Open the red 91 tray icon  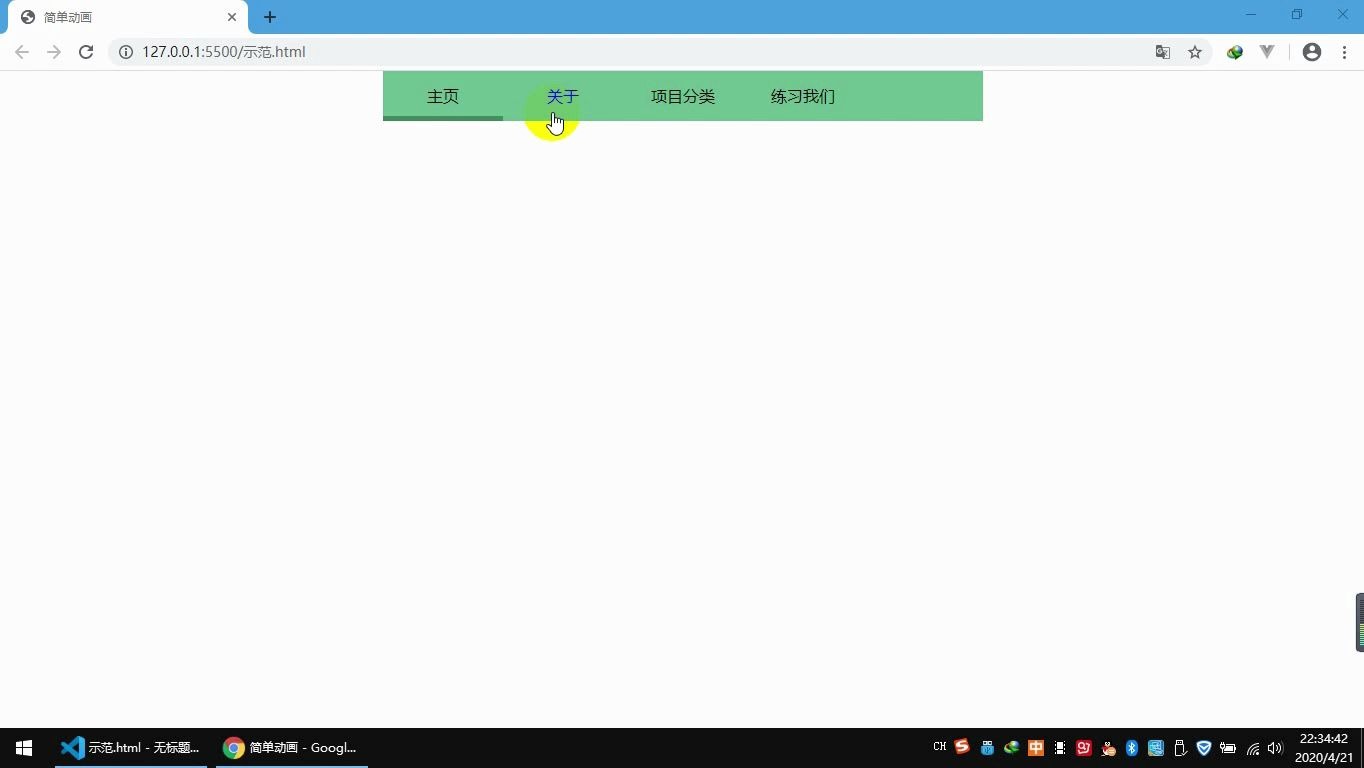[1084, 748]
